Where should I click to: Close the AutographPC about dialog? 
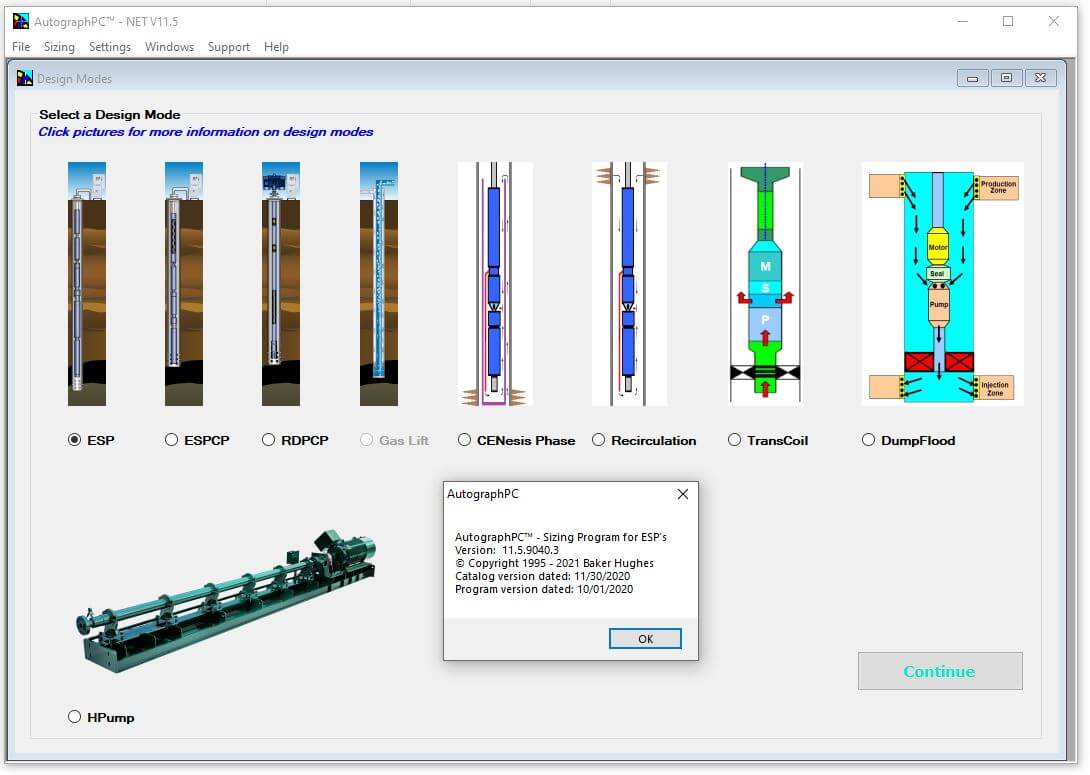coord(645,639)
